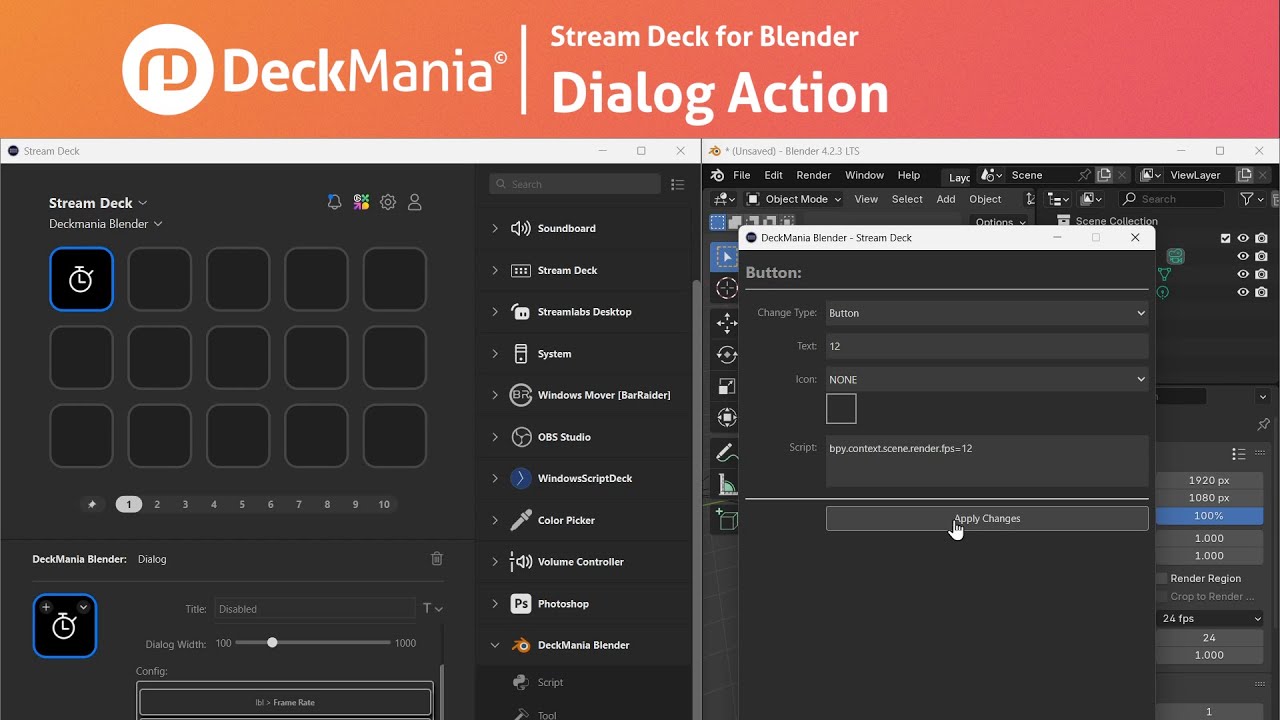Open the 24 fps frame rate dropdown
Image resolution: width=1280 pixels, height=720 pixels.
[1209, 618]
